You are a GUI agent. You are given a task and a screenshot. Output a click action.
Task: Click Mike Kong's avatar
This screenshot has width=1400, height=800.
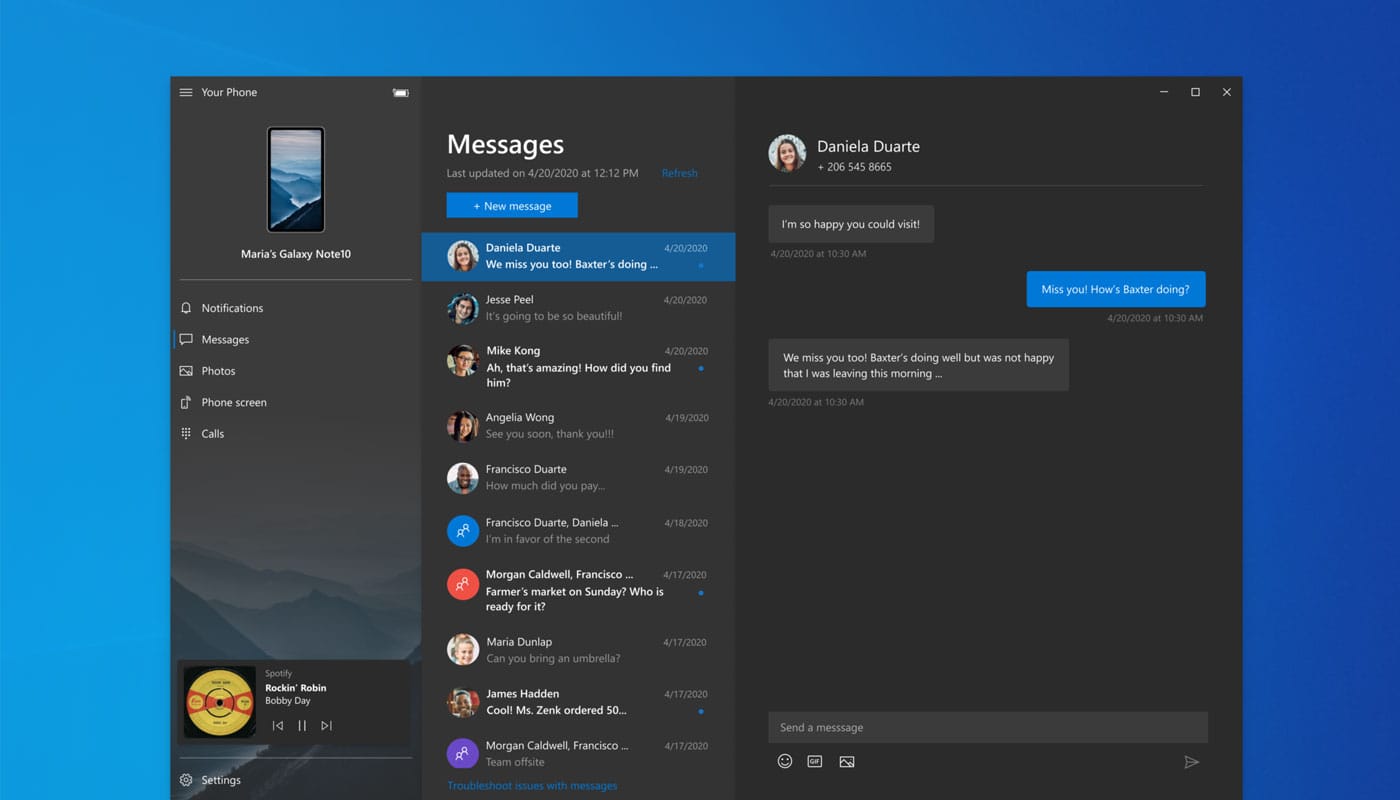coord(462,360)
